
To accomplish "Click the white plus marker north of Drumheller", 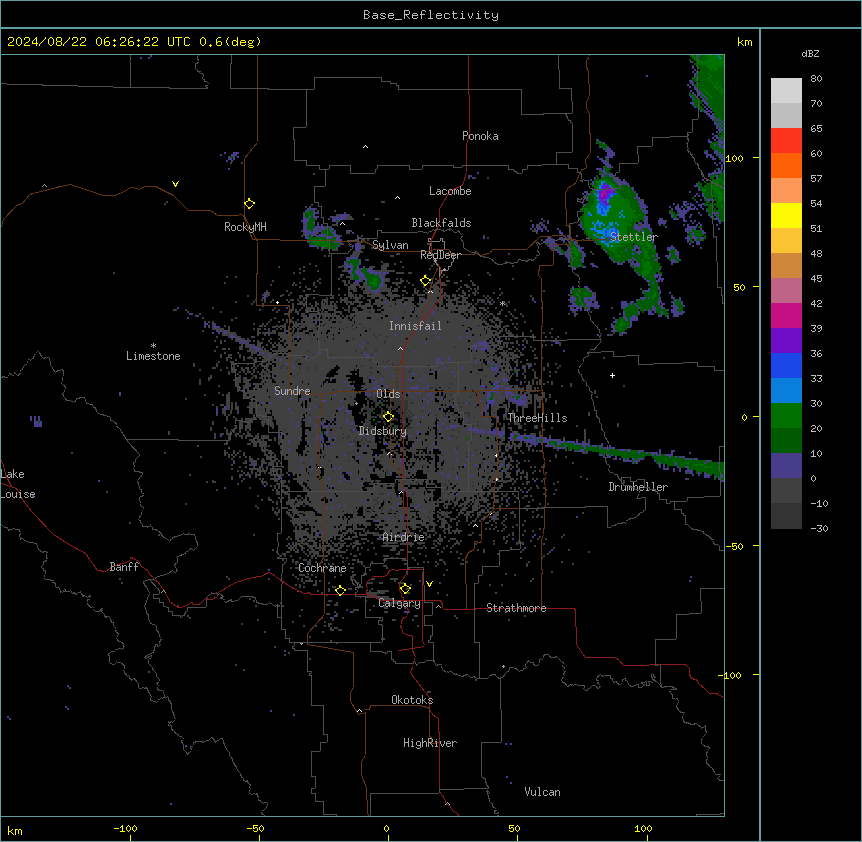I will point(612,375).
